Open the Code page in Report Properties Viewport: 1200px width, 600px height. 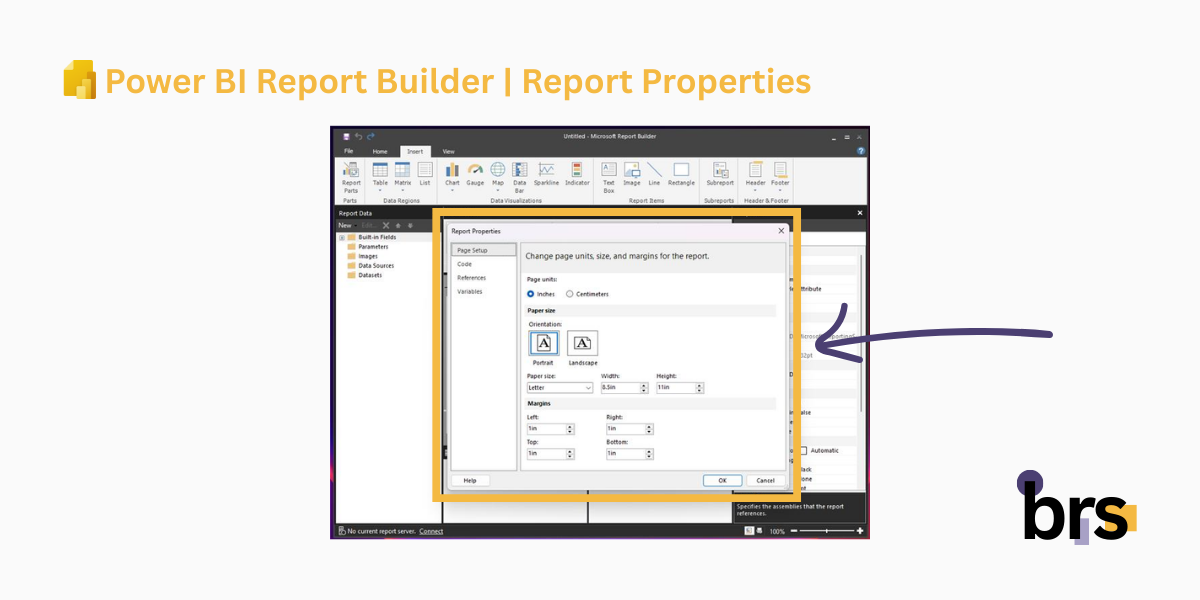463,264
